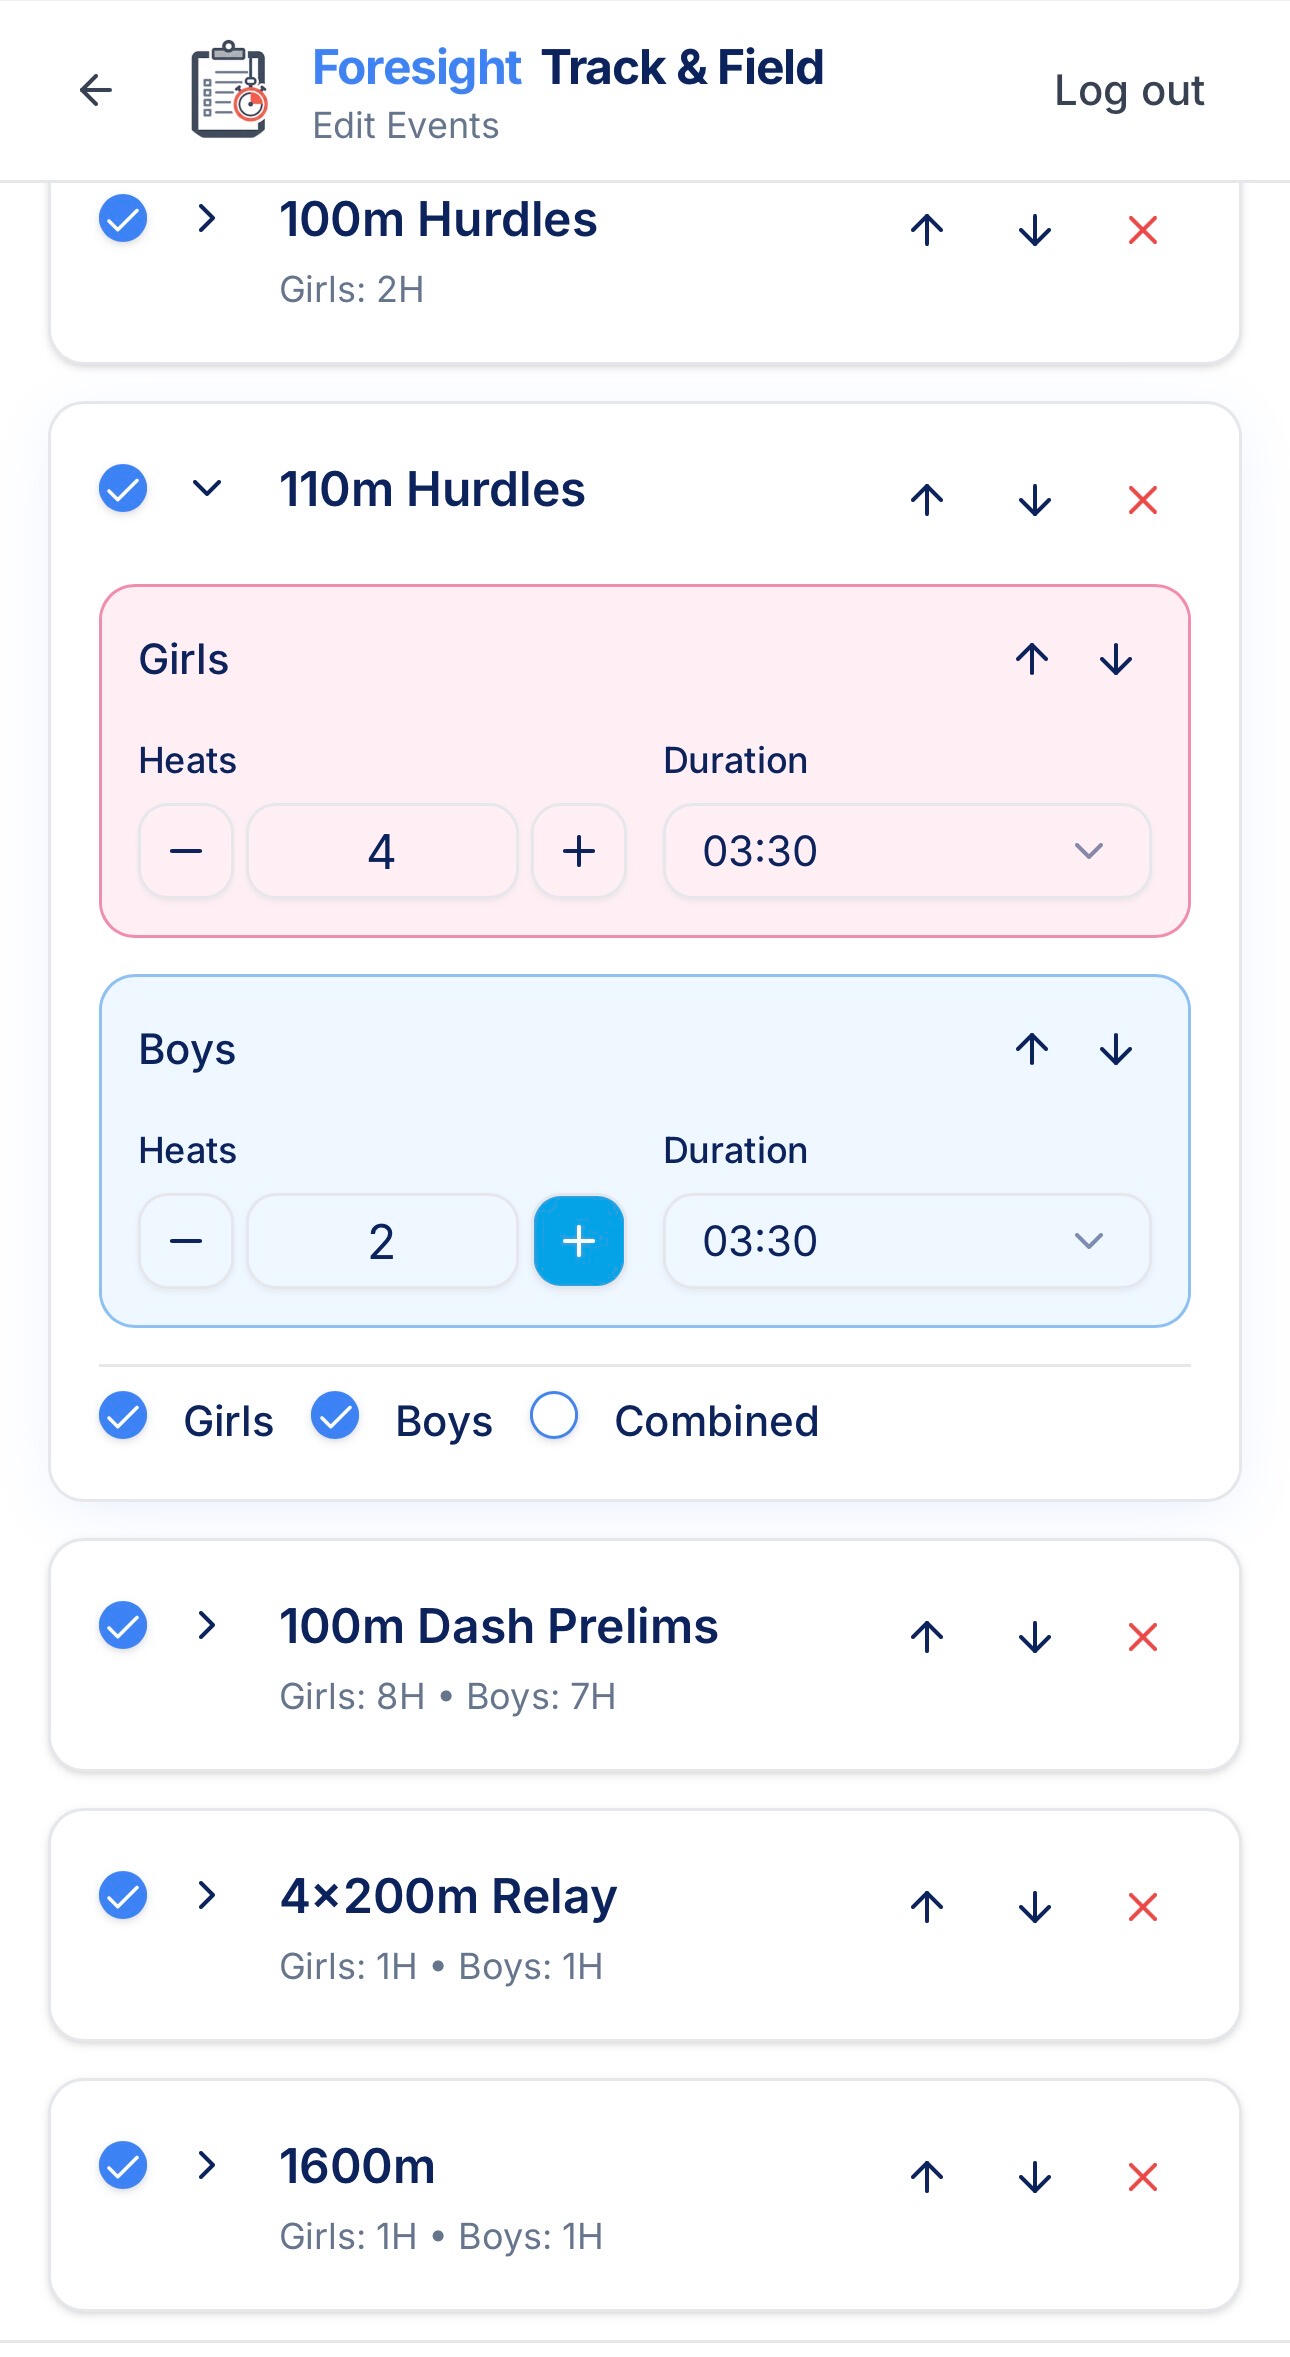Click the back arrow in header
This screenshot has height=2357, width=1290.
(x=96, y=90)
